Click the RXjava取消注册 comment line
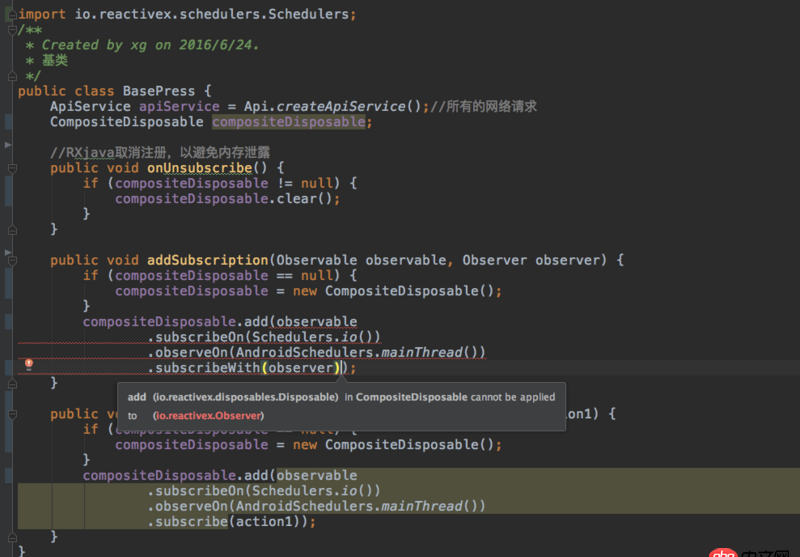The height and width of the screenshot is (557, 800). click(160, 152)
